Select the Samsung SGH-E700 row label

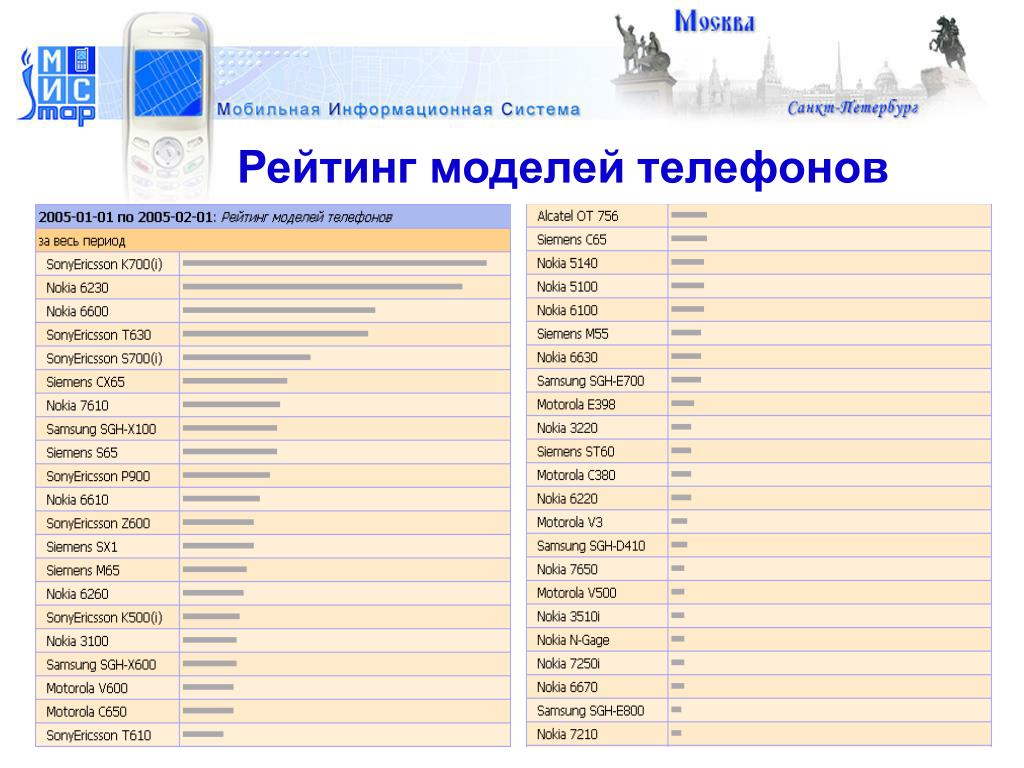(590, 381)
